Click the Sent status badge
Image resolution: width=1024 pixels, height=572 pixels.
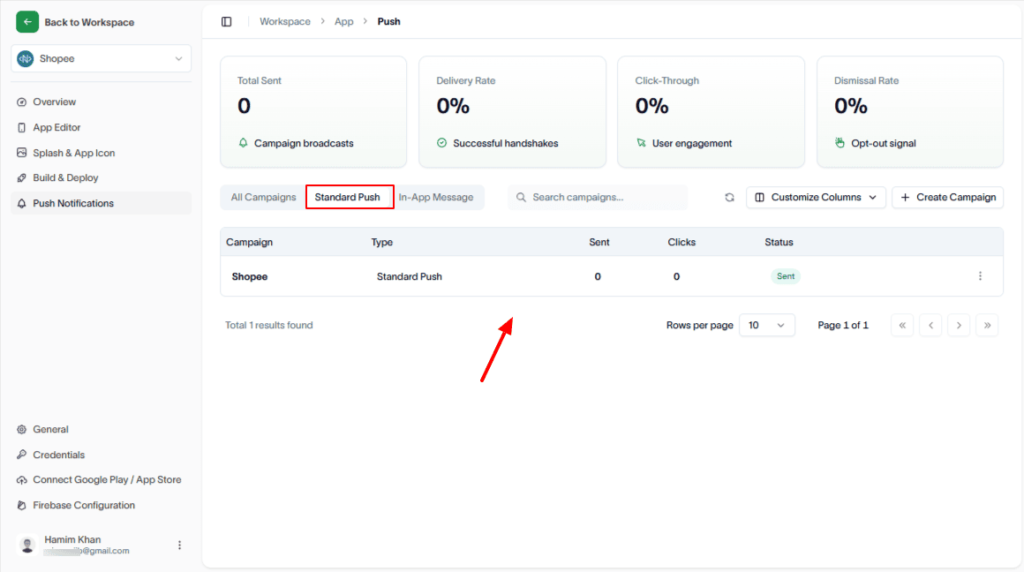786,276
